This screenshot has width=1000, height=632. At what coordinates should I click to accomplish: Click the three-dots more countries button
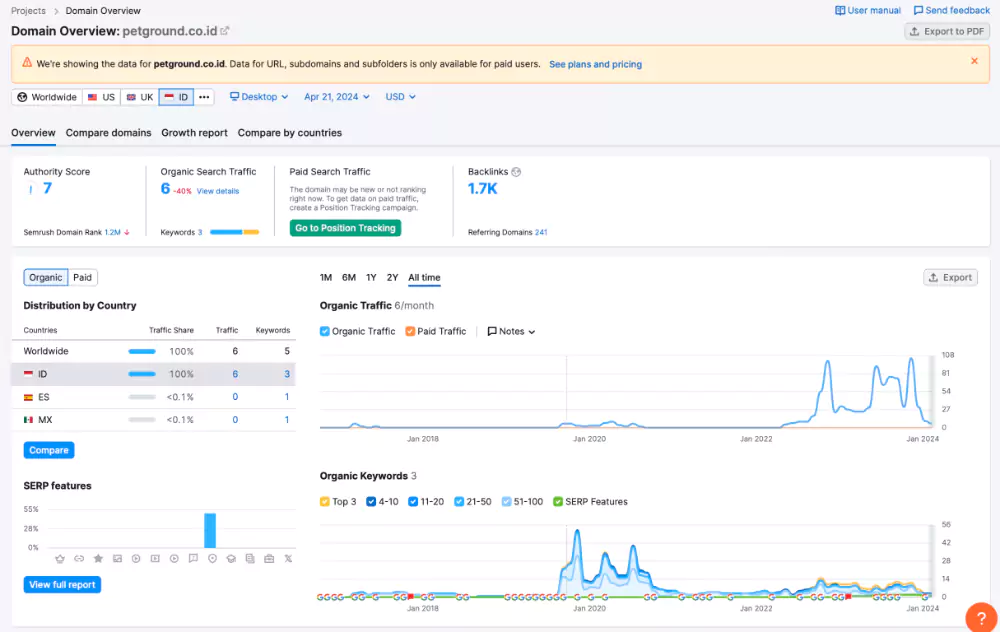point(204,97)
